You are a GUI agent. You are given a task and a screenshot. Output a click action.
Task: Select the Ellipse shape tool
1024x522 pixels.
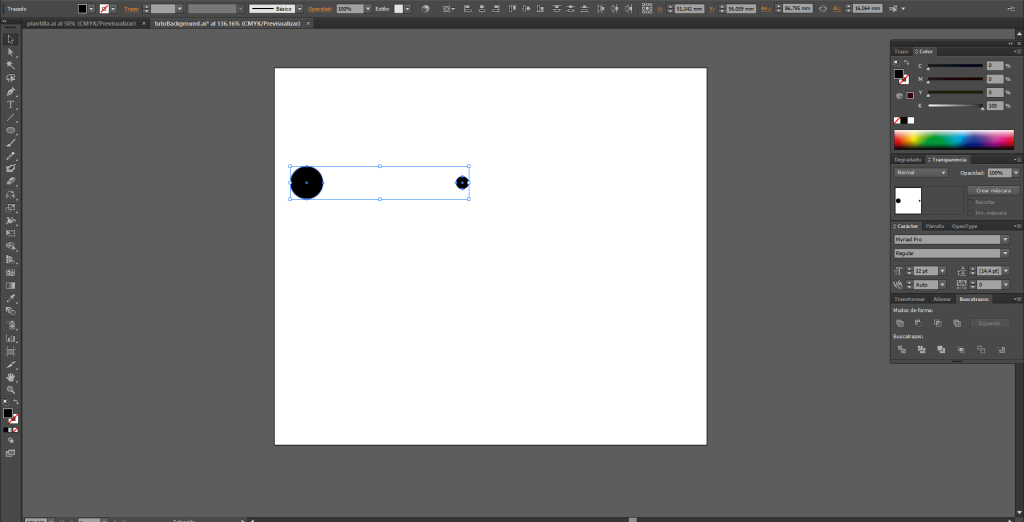(x=10, y=130)
